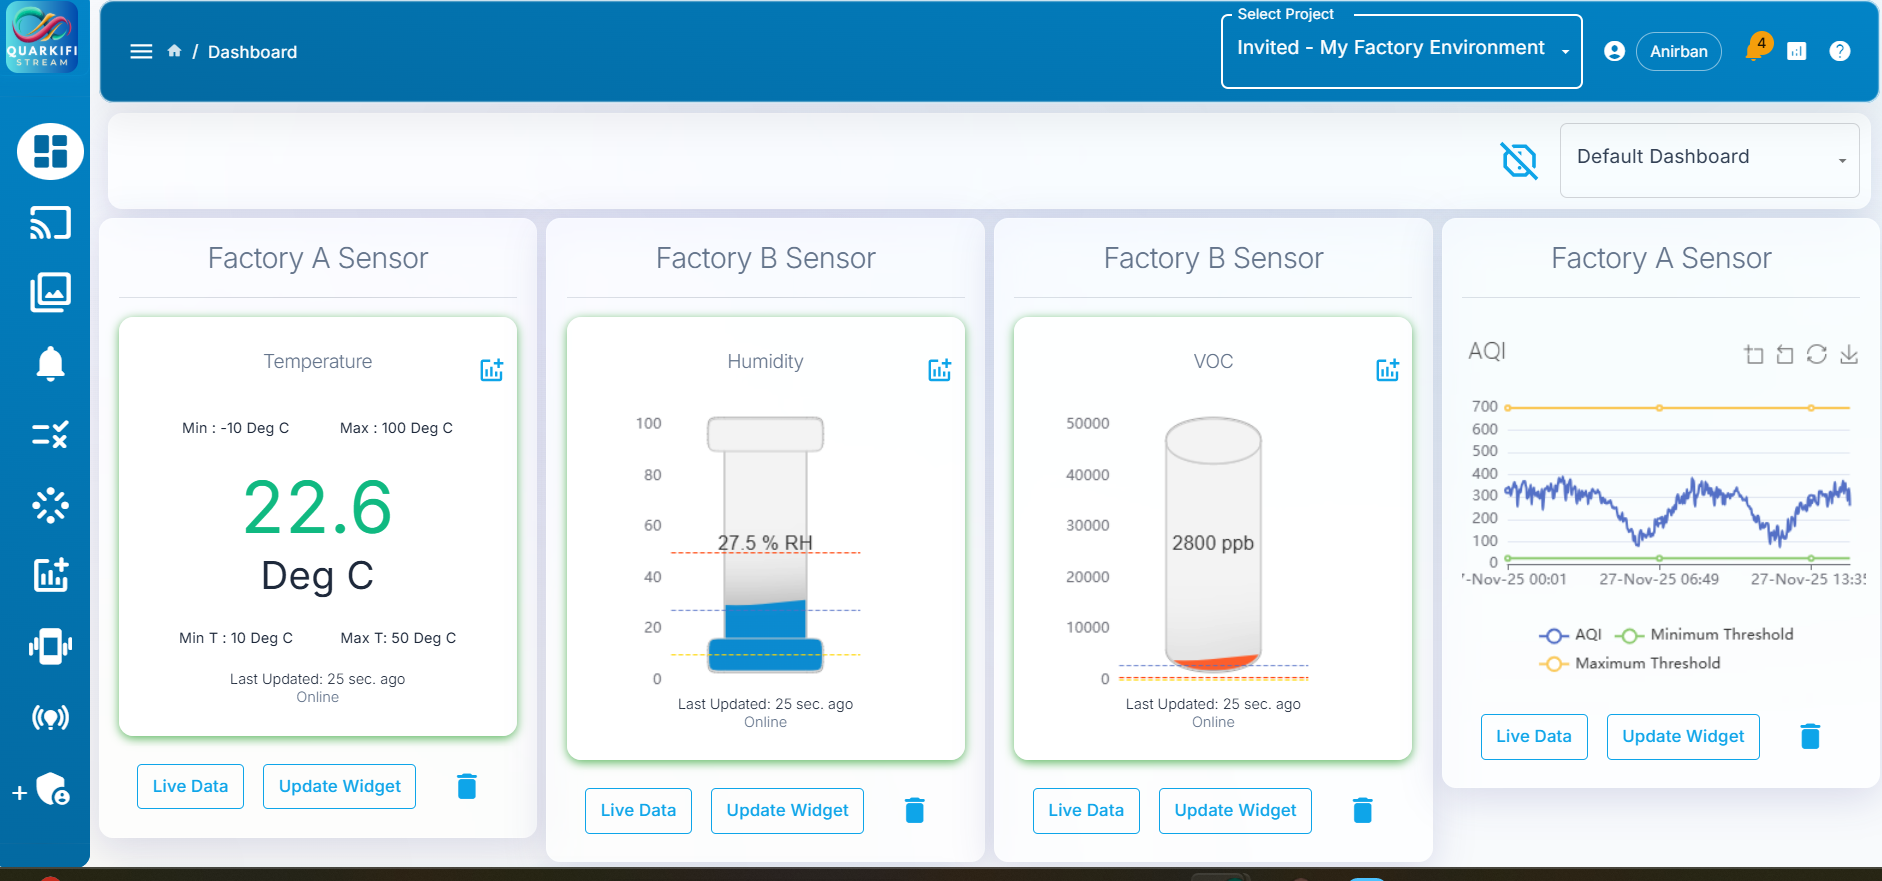The height and width of the screenshot is (881, 1882).
Task: Toggle AQI series in chart legend
Action: pyautogui.click(x=1571, y=635)
